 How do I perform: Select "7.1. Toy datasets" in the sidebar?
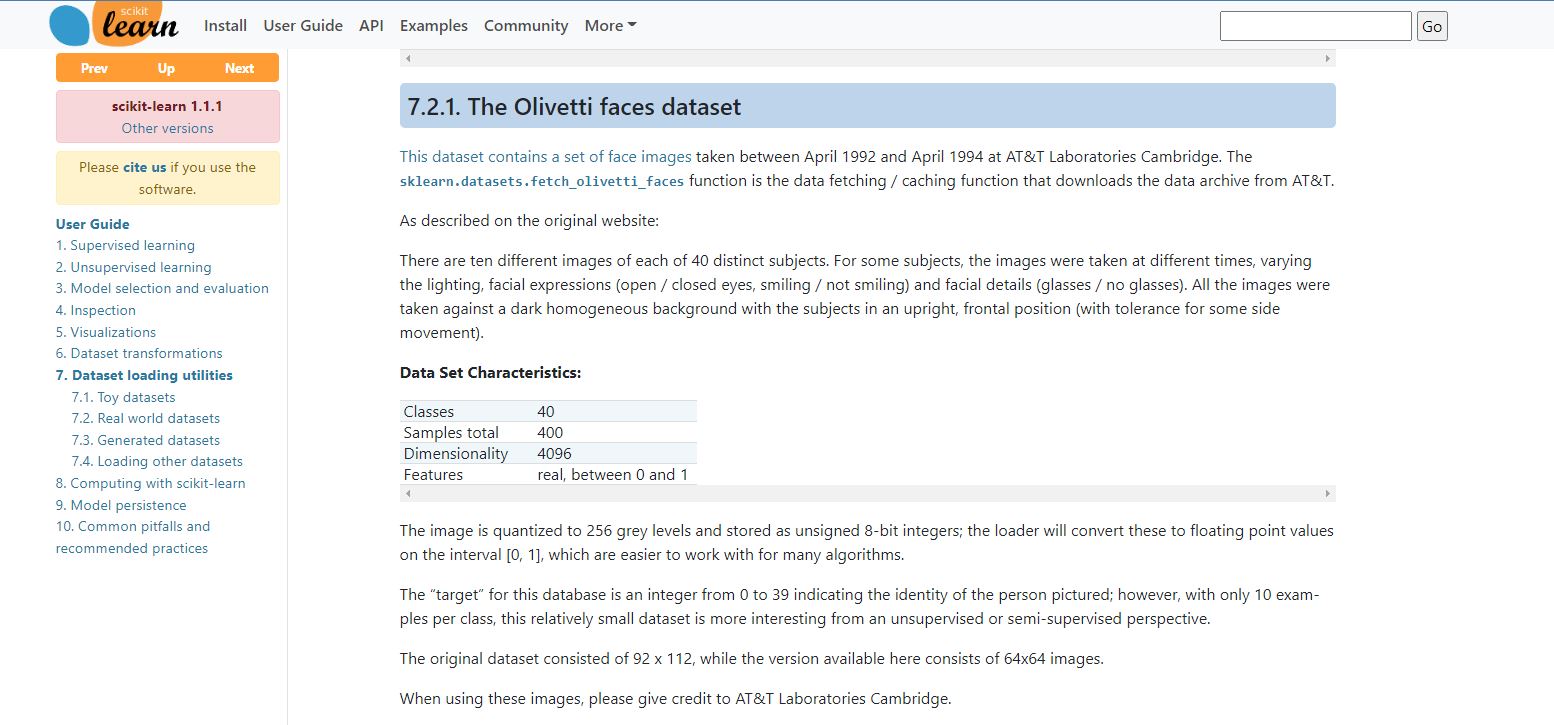pyautogui.click(x=123, y=397)
